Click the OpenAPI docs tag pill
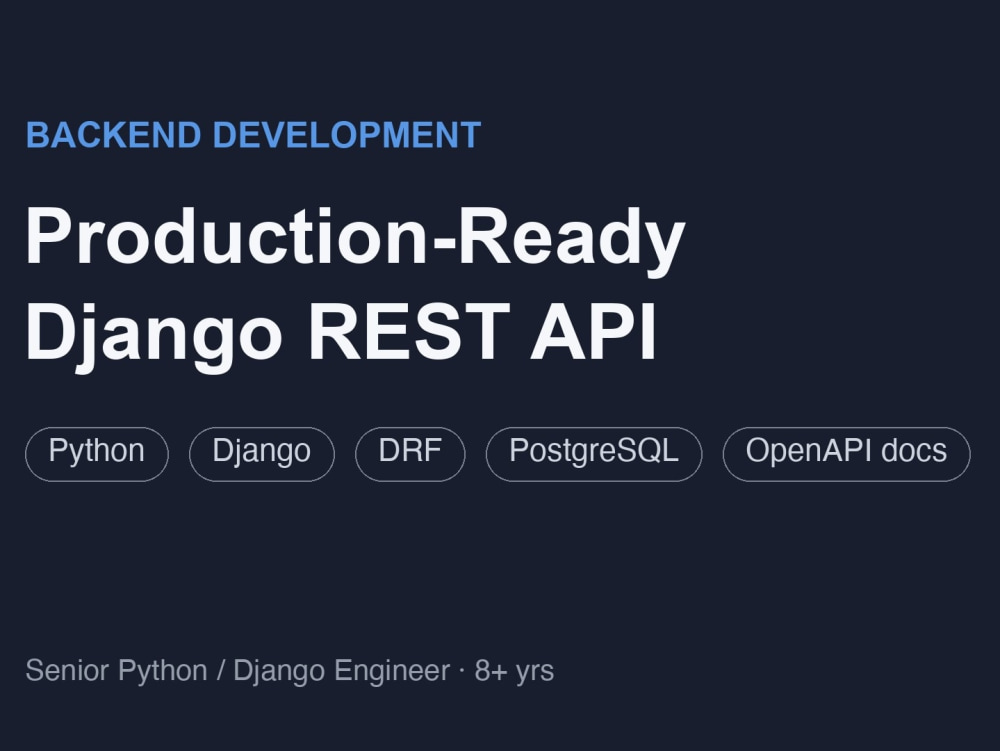This screenshot has width=1000, height=751. click(x=846, y=454)
